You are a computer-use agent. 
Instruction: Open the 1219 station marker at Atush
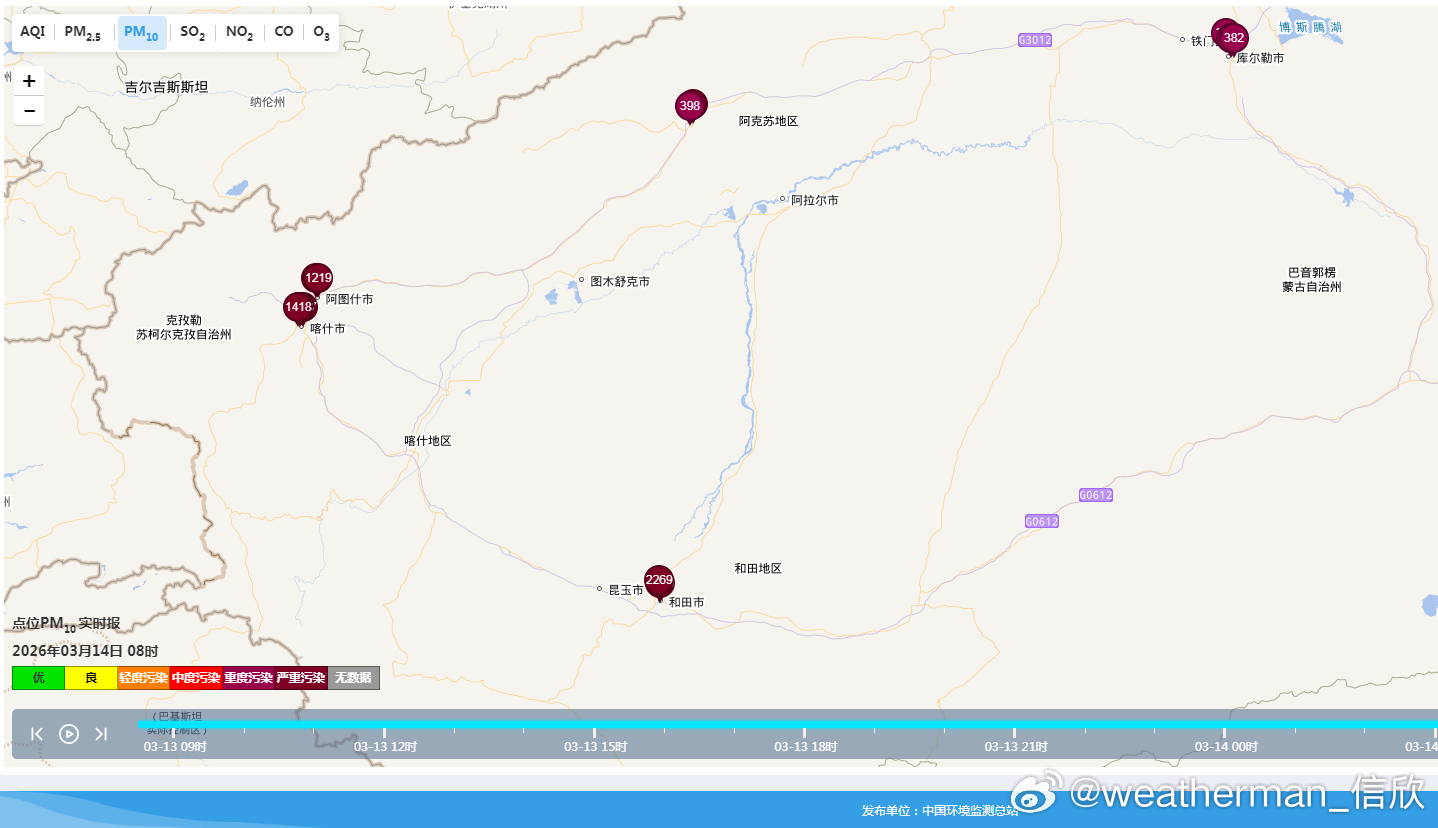(318, 278)
